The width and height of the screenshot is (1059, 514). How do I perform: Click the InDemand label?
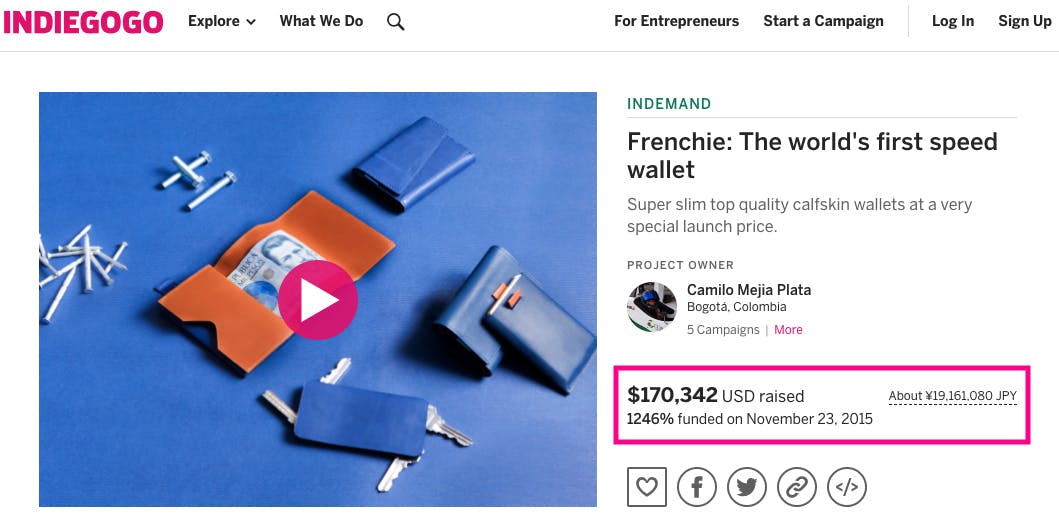(x=669, y=104)
